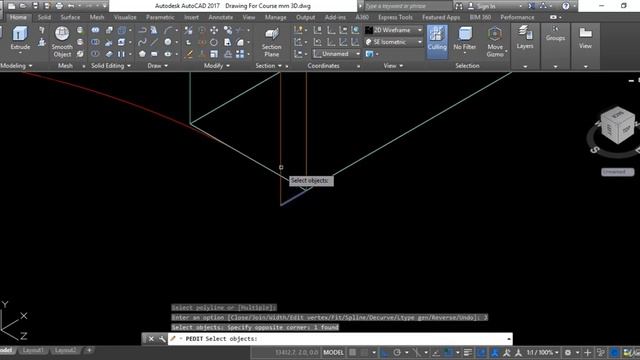
Task: Open the annotation scale 1:1 dropdown
Action: (542, 352)
